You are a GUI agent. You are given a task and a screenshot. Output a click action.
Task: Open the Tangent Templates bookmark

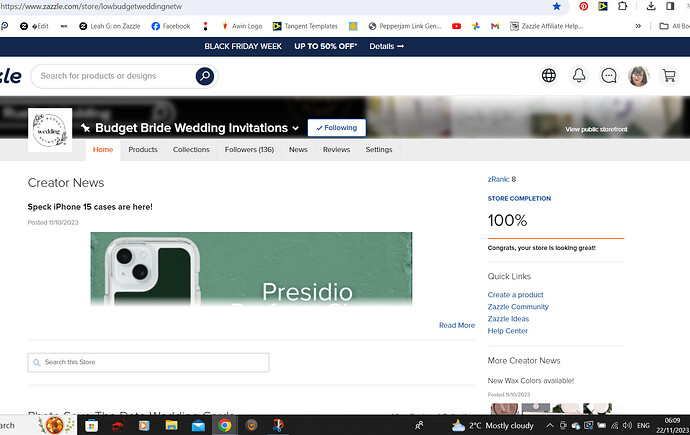pos(305,26)
